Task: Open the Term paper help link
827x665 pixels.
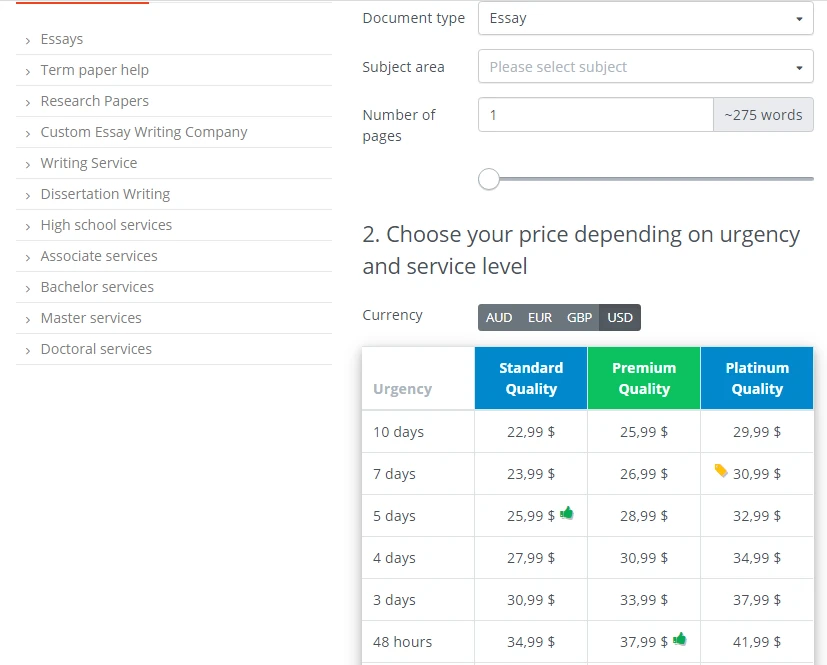Action: pyautogui.click(x=94, y=70)
